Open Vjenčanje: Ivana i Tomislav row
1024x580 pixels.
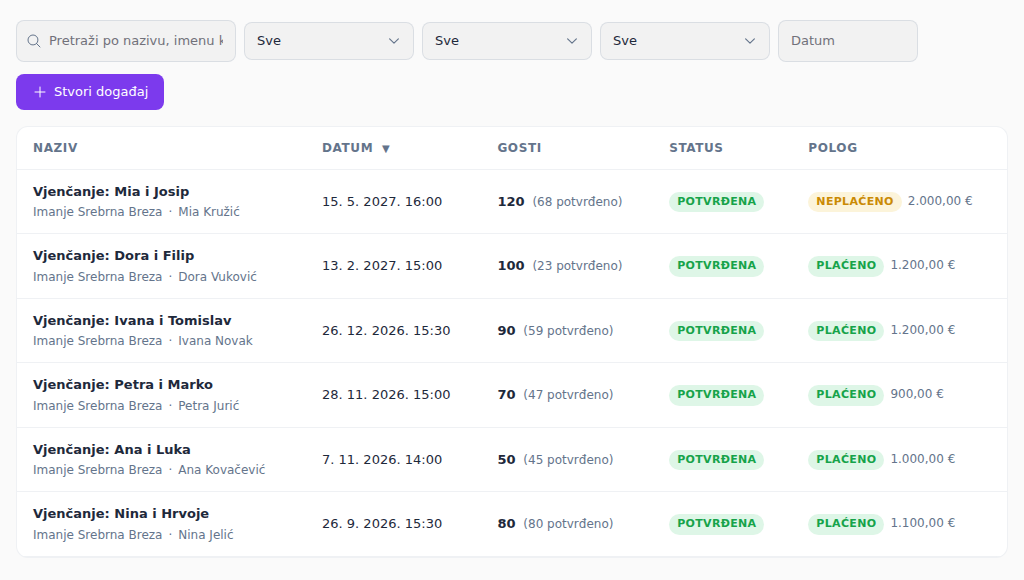(x=512, y=330)
